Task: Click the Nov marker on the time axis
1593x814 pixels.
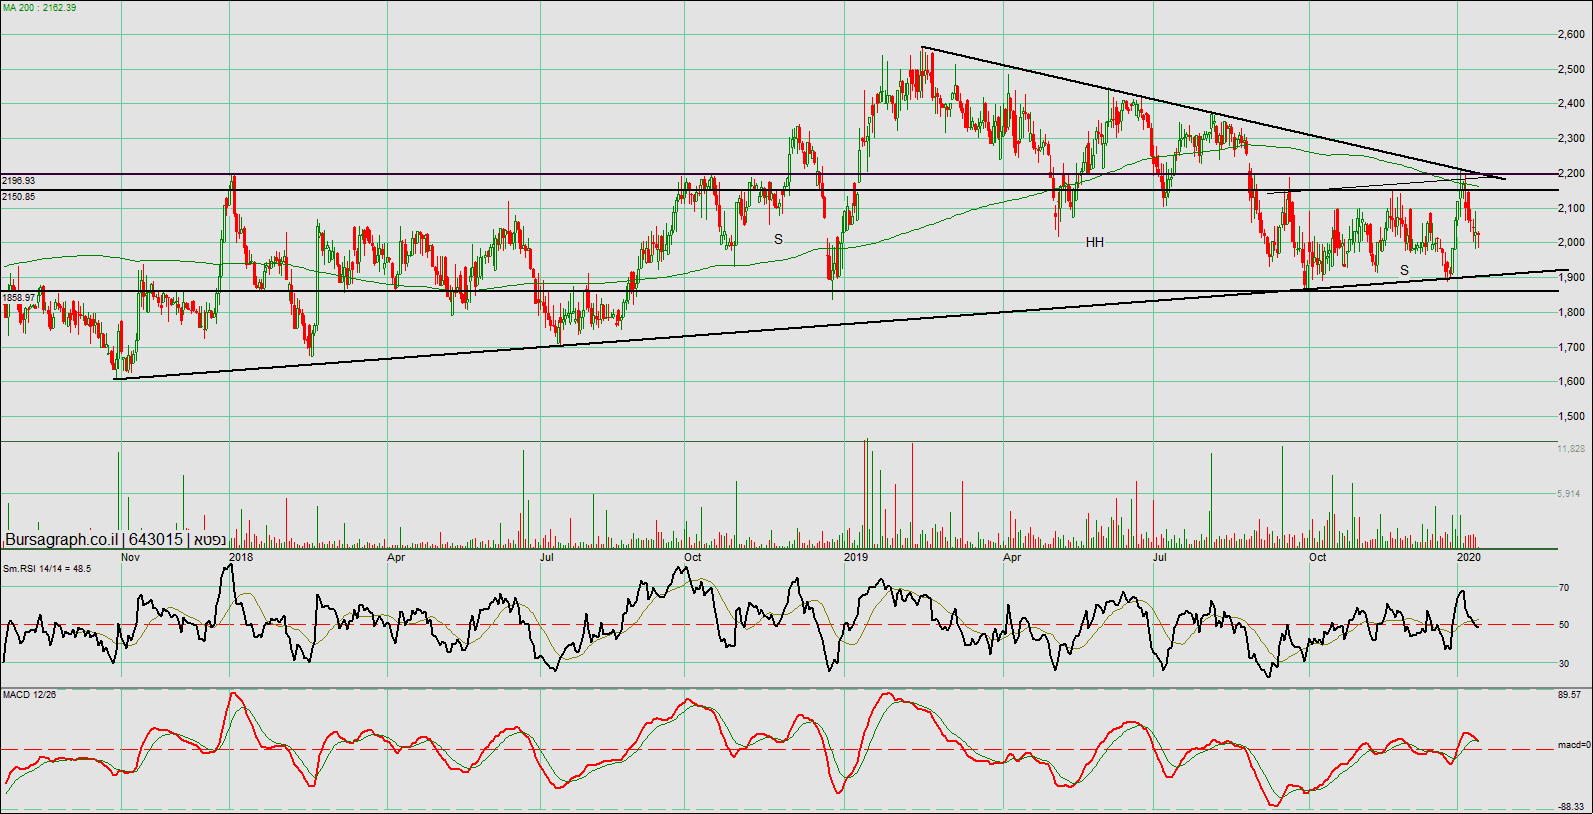Action: pyautogui.click(x=130, y=557)
